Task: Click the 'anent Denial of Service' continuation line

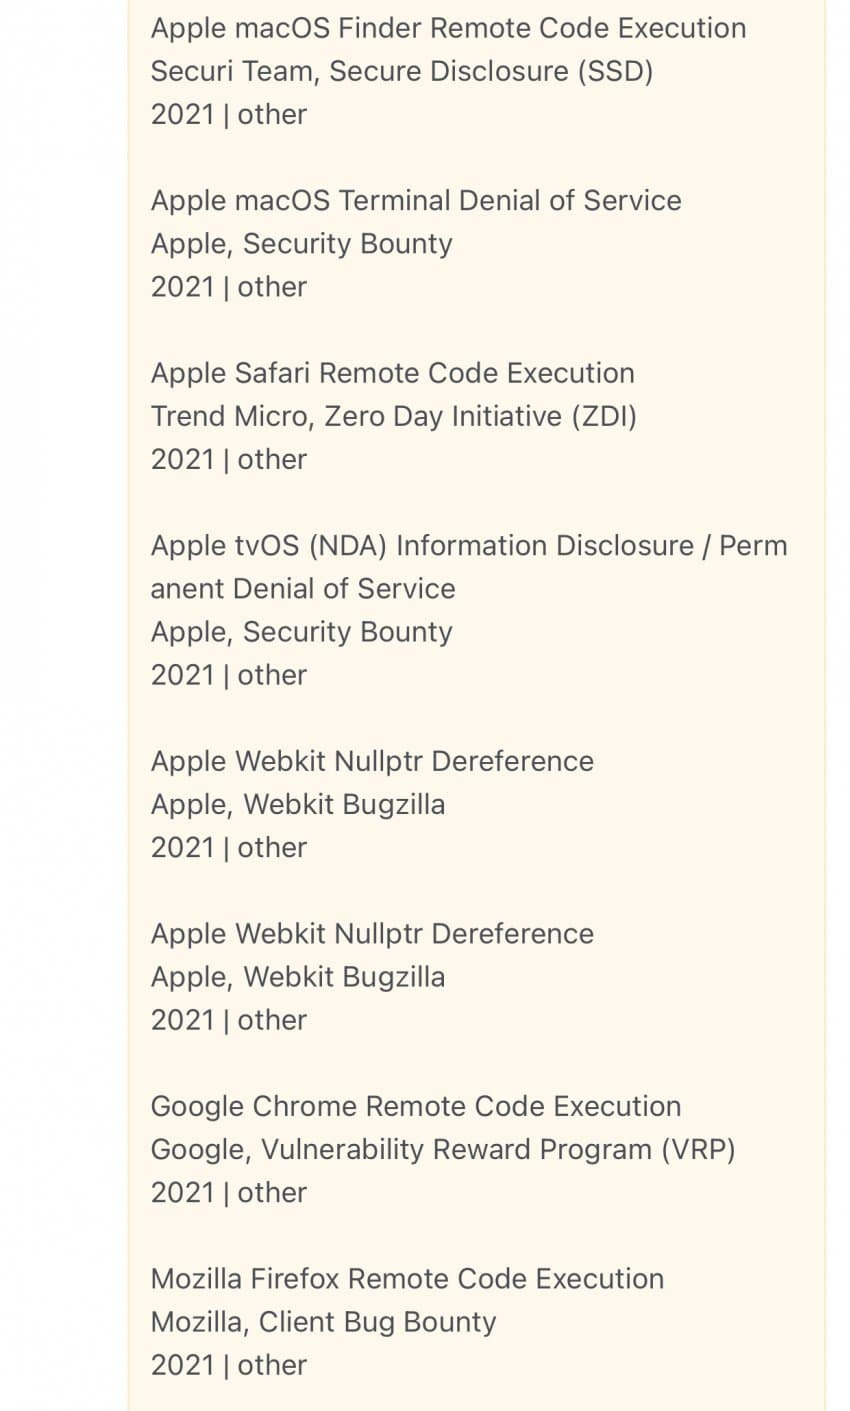Action: pos(303,589)
